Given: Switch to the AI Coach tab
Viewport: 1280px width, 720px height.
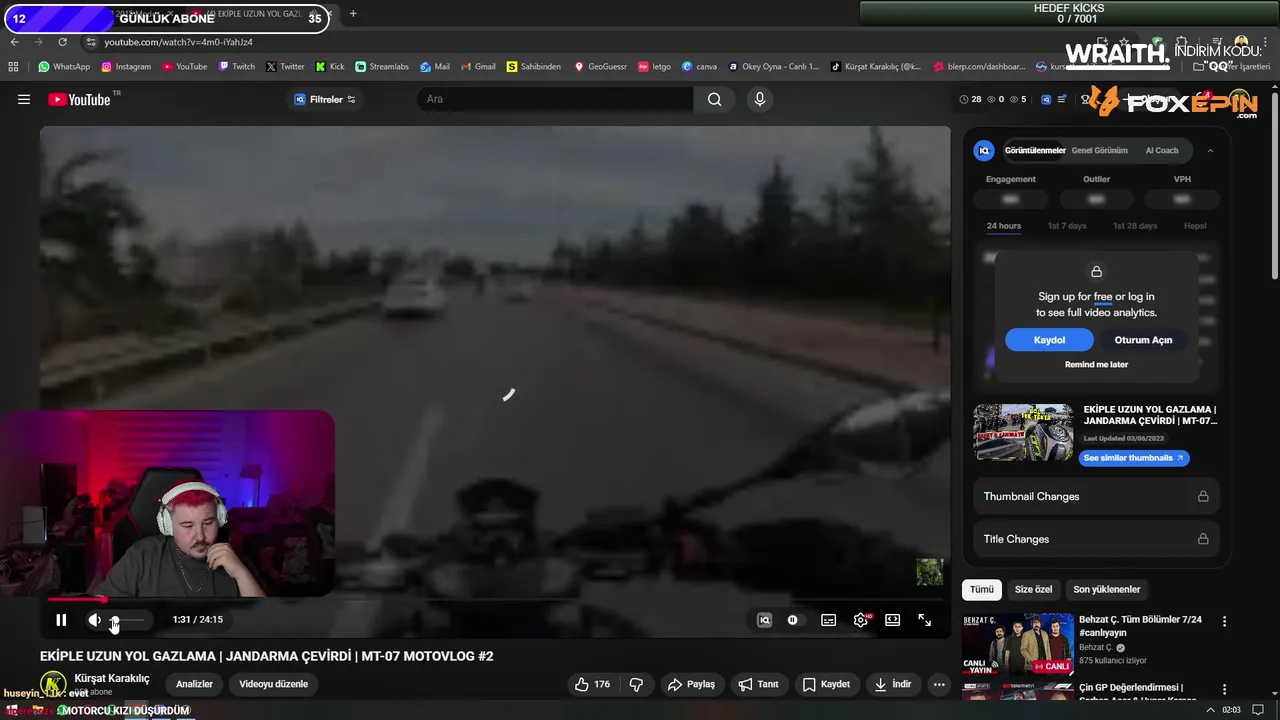Looking at the screenshot, I should click(1162, 150).
